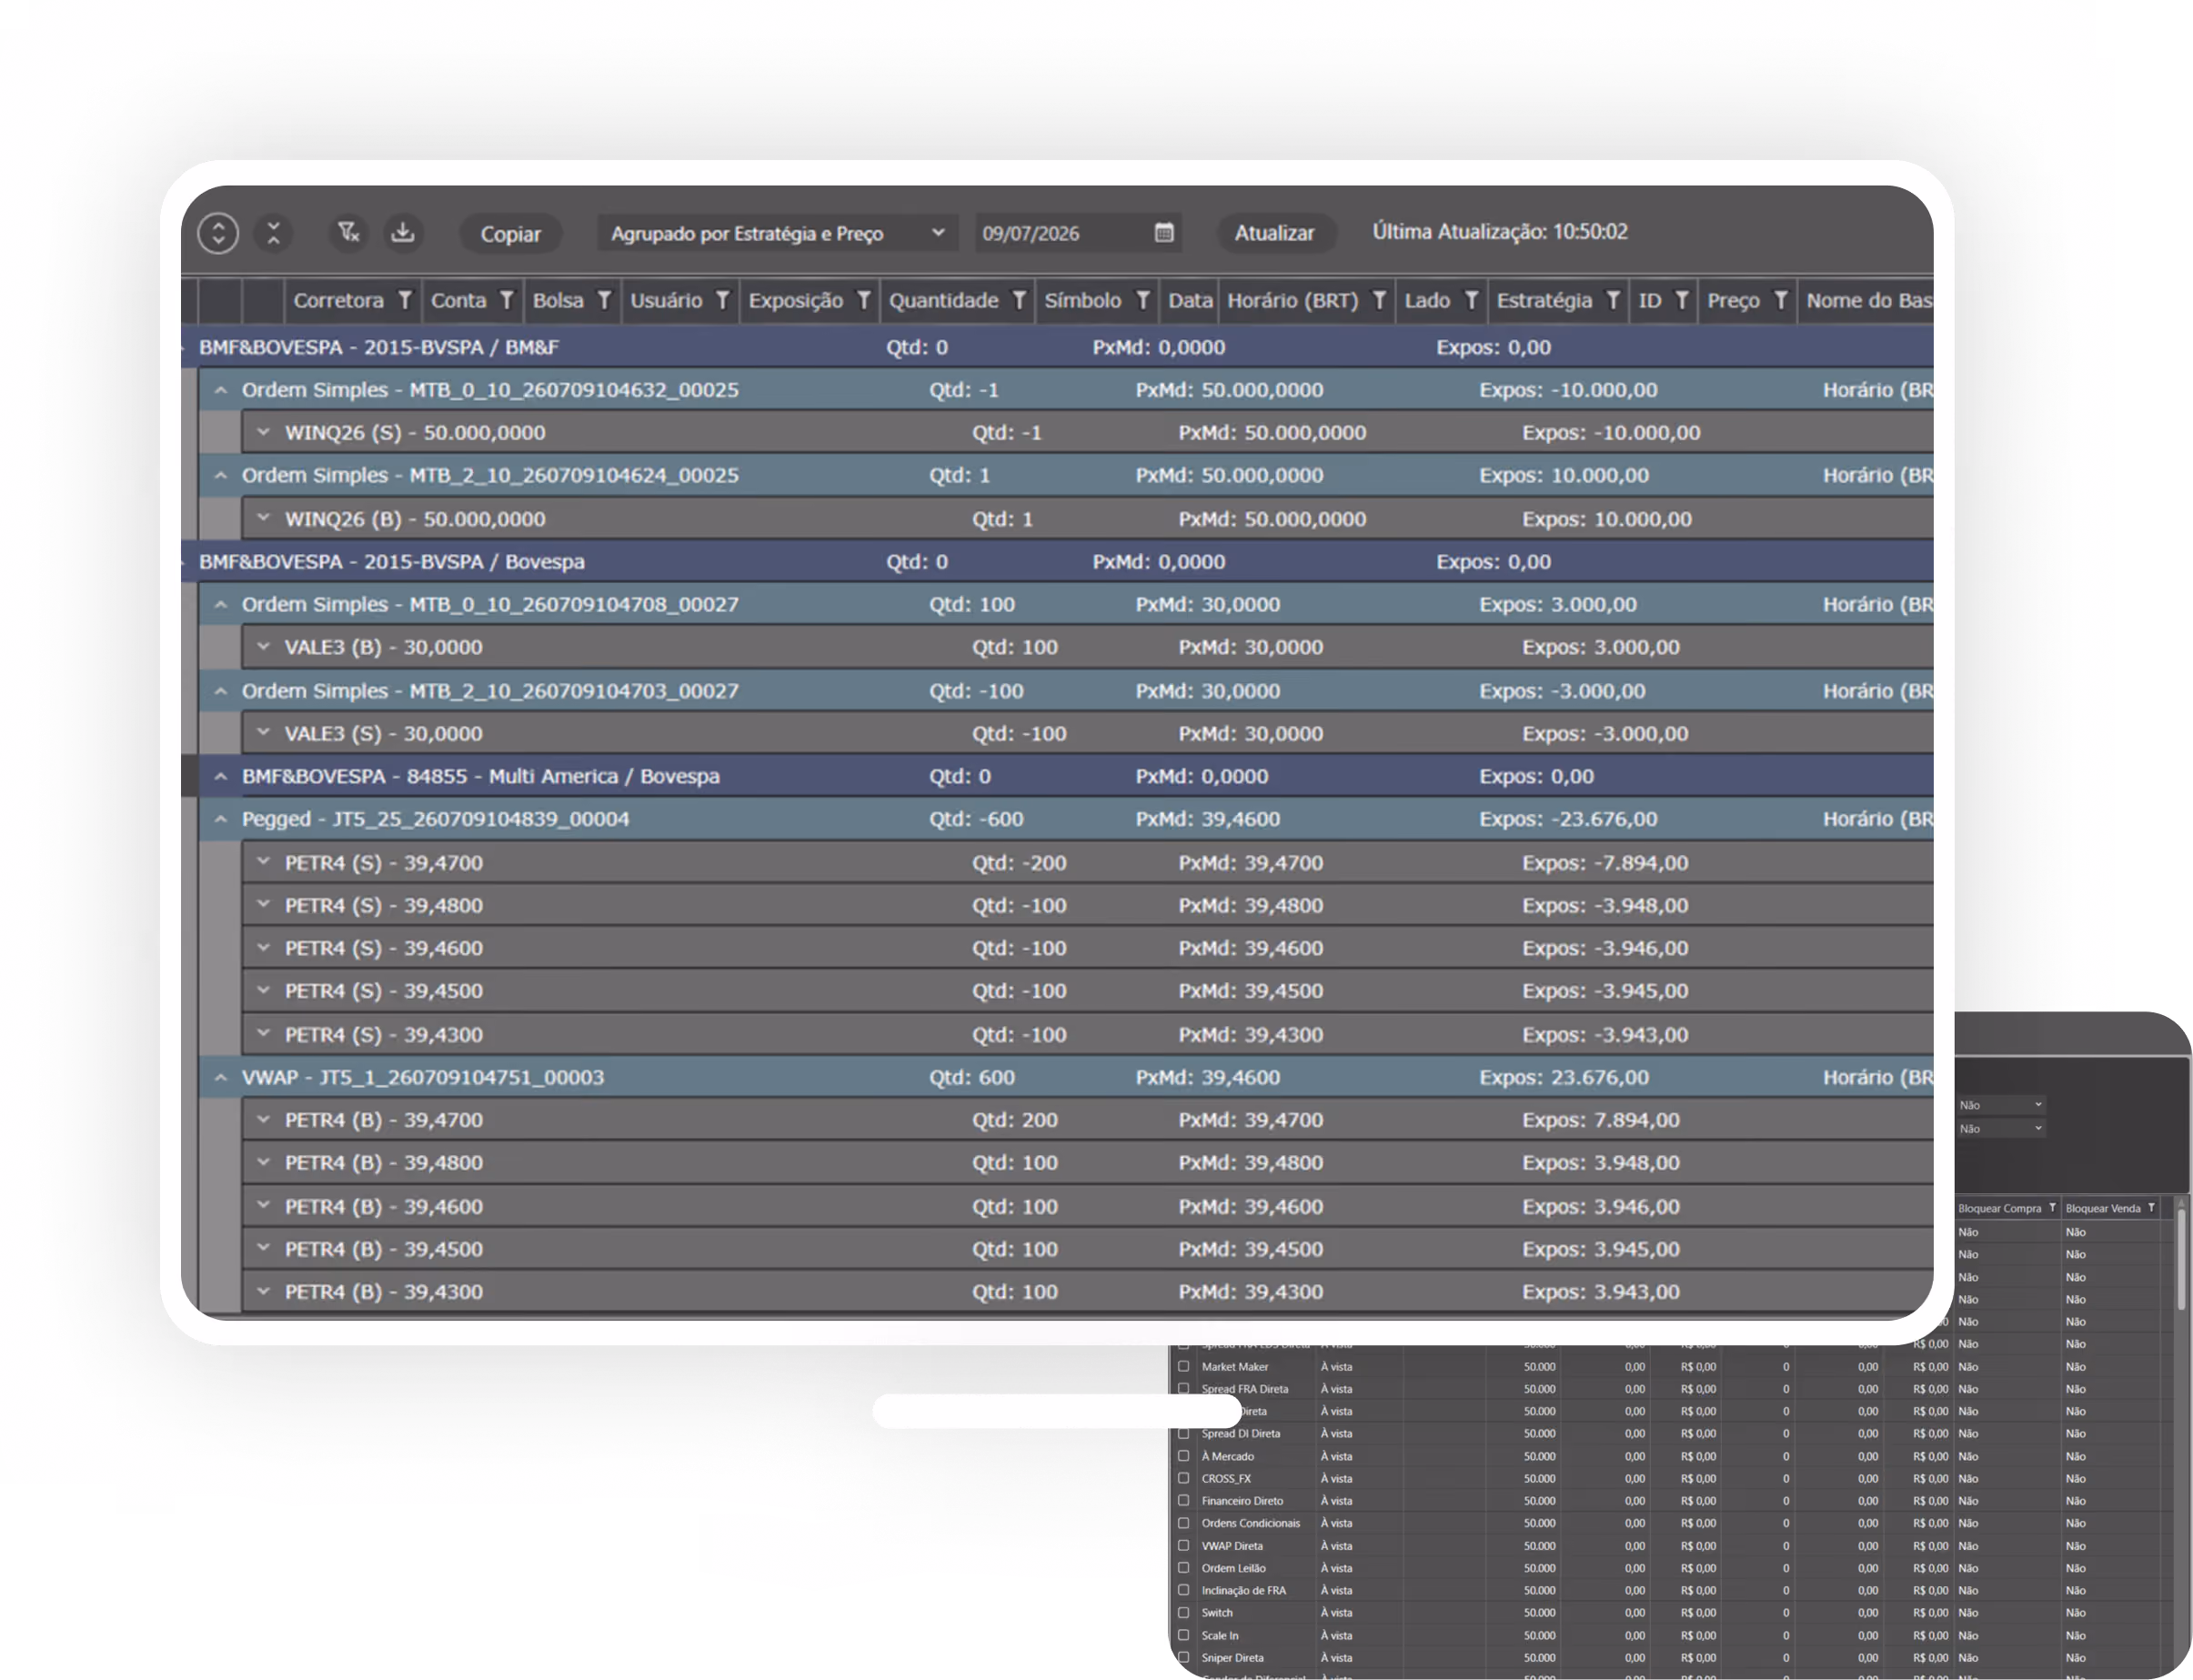Check the VWAP Direta row checkbox
Image resolution: width=2193 pixels, height=1680 pixels.
[x=1184, y=1545]
